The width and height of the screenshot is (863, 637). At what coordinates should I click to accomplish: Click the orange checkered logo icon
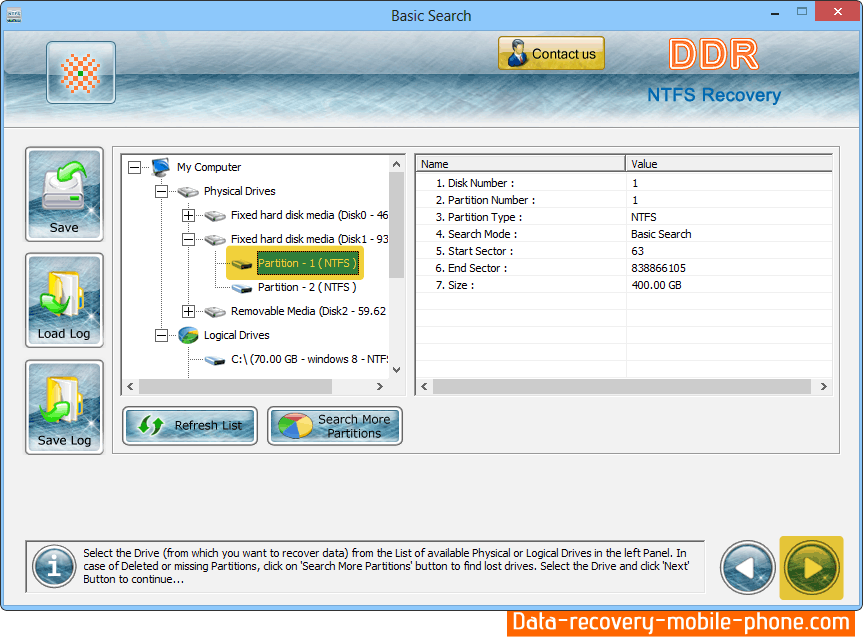pyautogui.click(x=81, y=73)
